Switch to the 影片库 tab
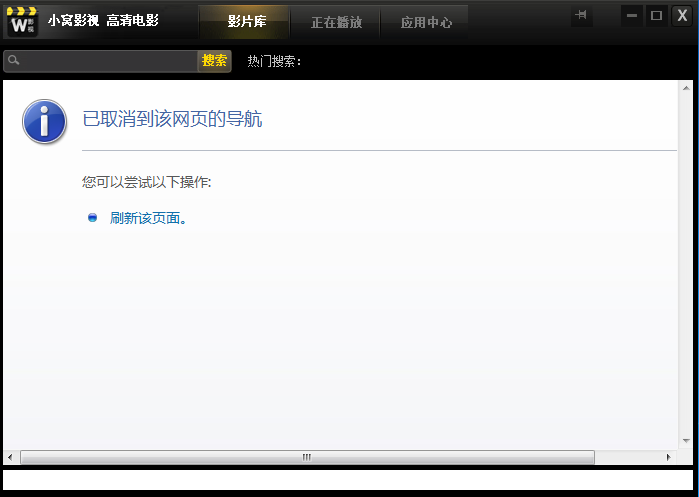Image resolution: width=699 pixels, height=497 pixels. click(246, 22)
